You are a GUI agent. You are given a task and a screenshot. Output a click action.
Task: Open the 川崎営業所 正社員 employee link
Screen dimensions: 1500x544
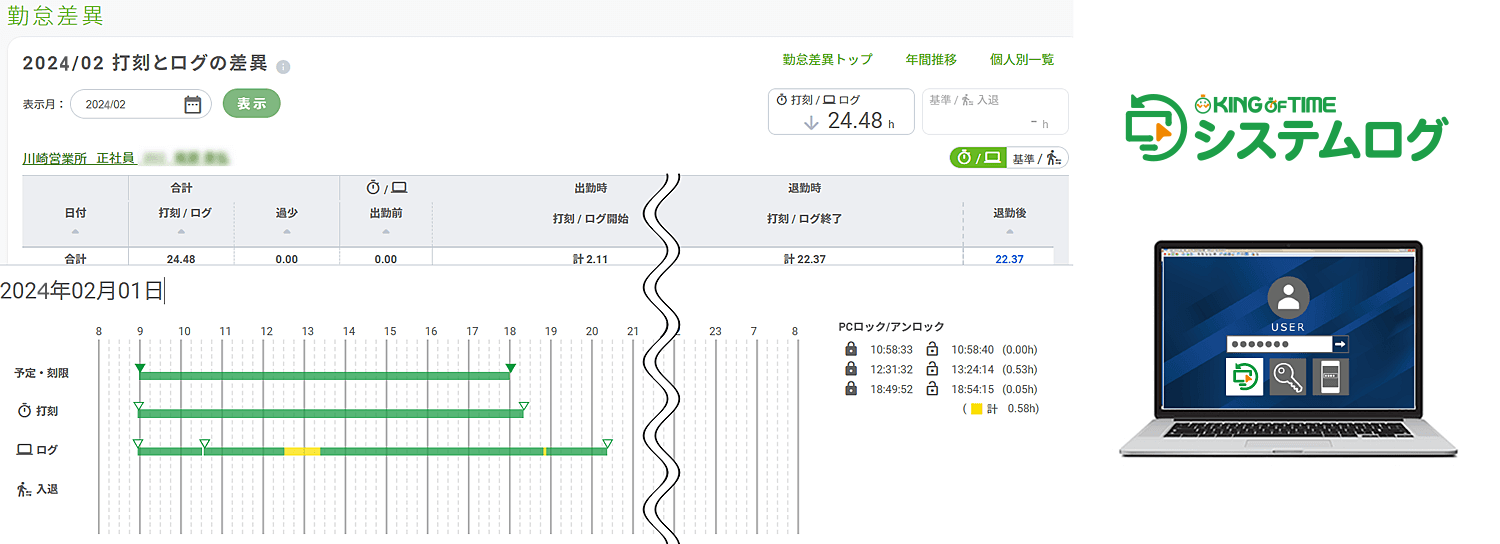[78, 158]
